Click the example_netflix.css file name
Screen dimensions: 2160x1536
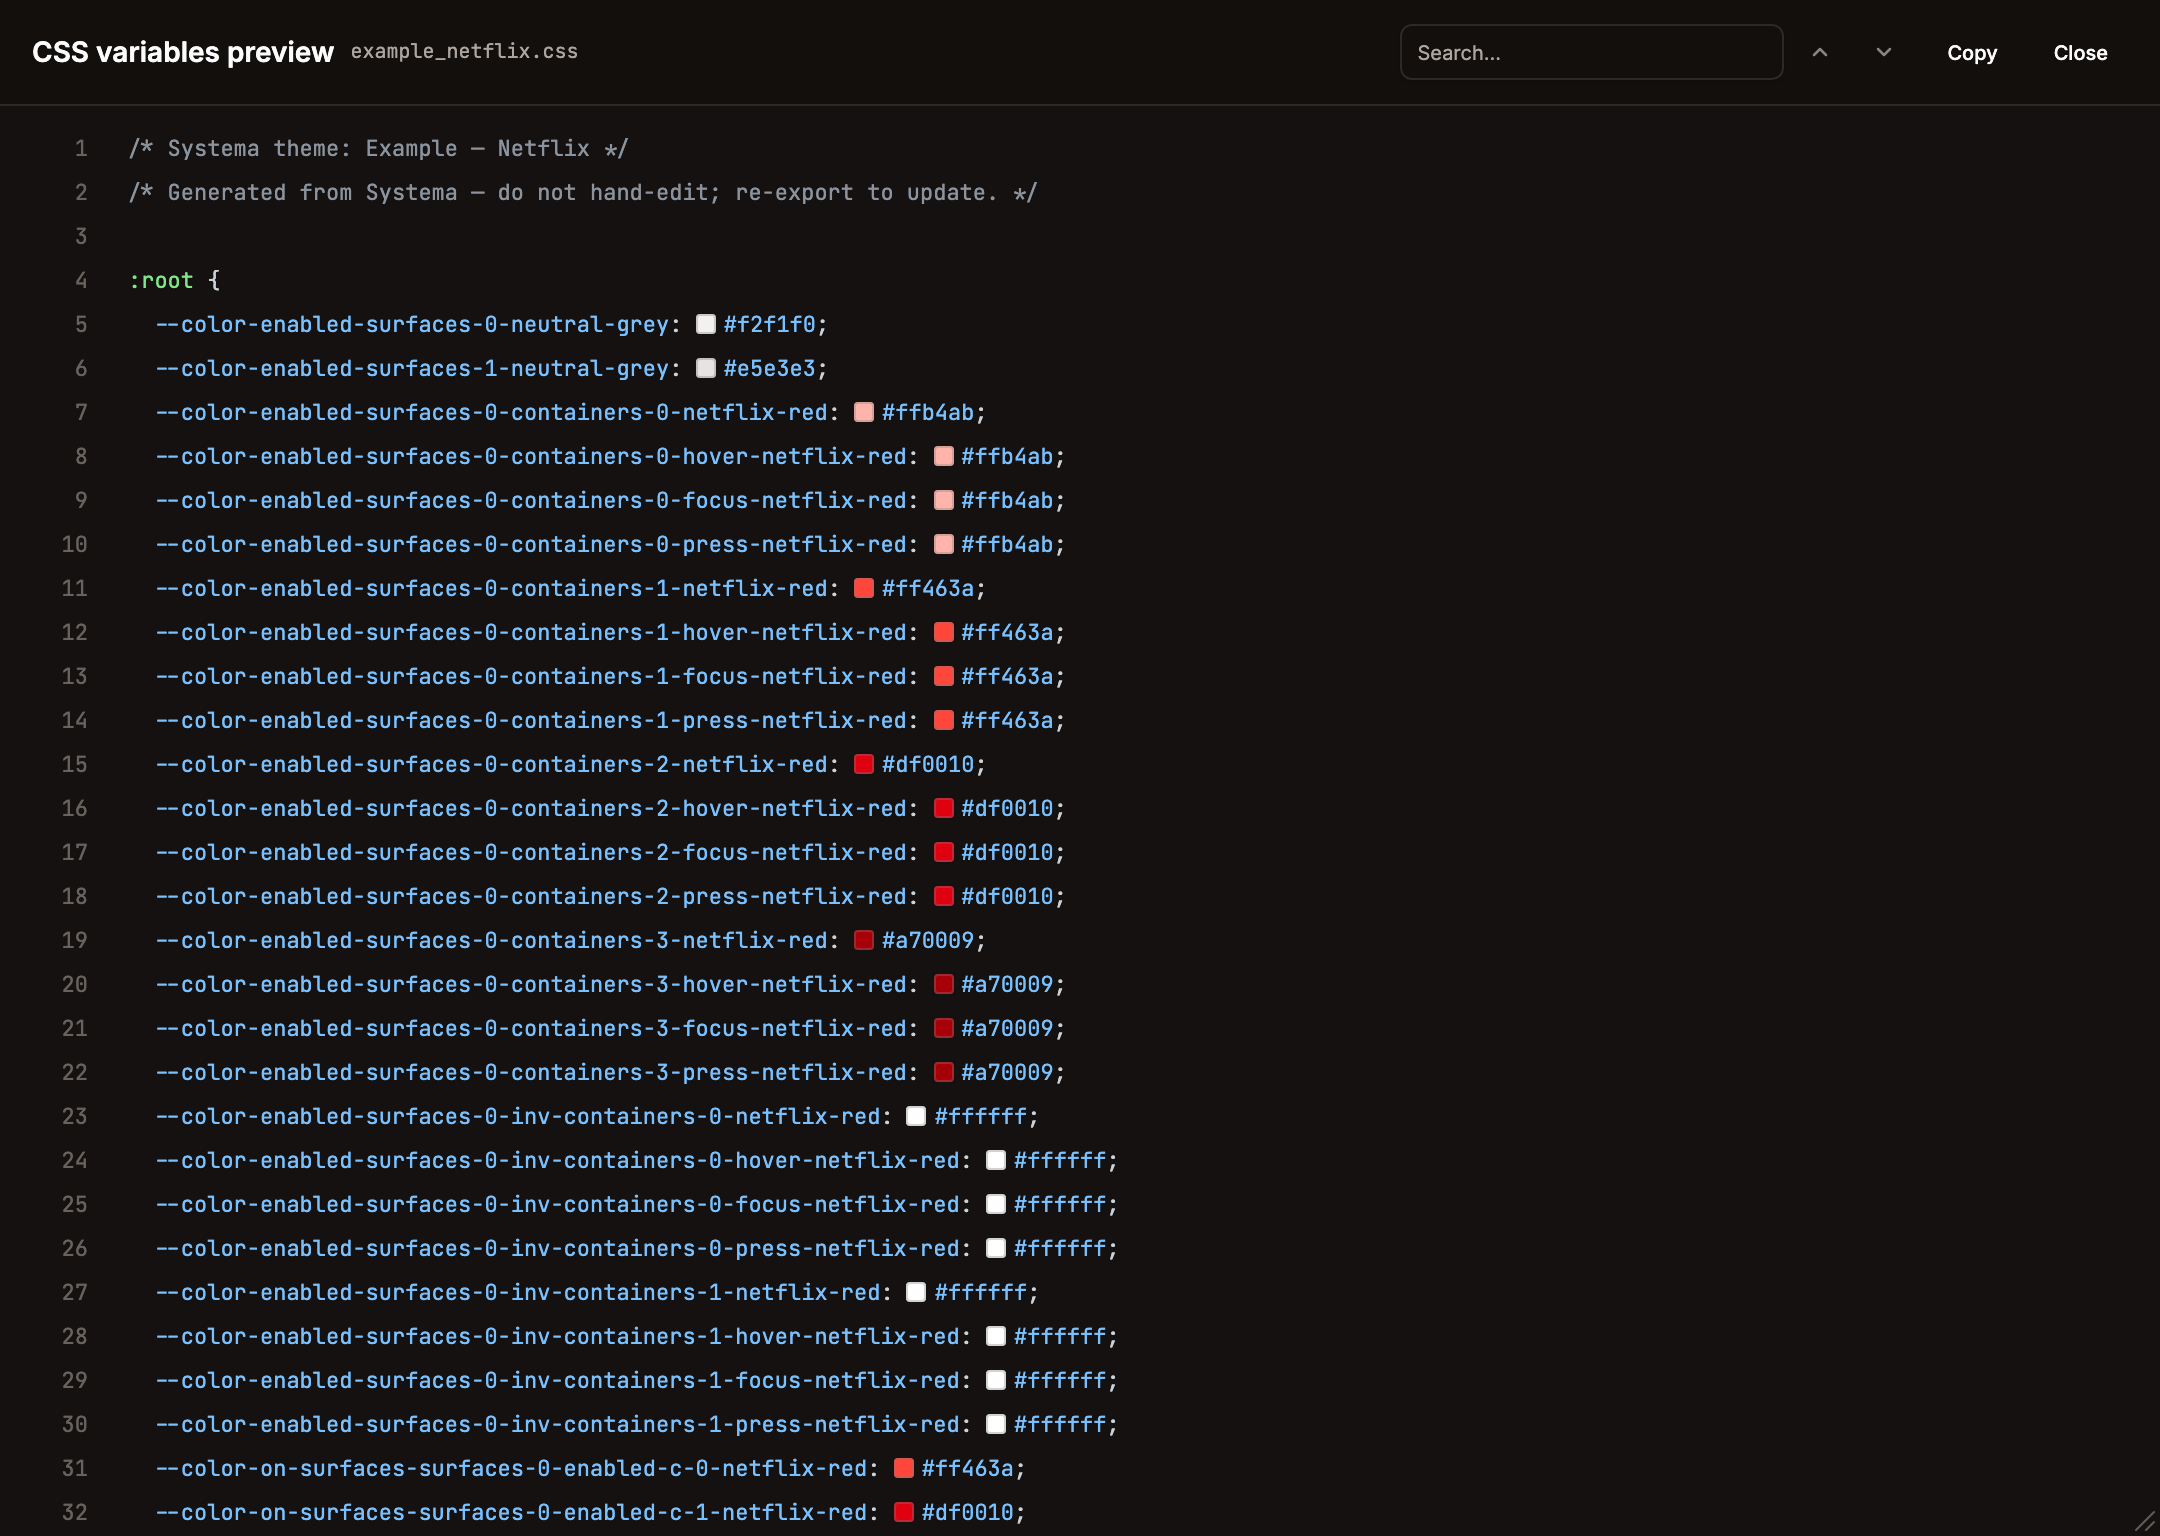[464, 52]
